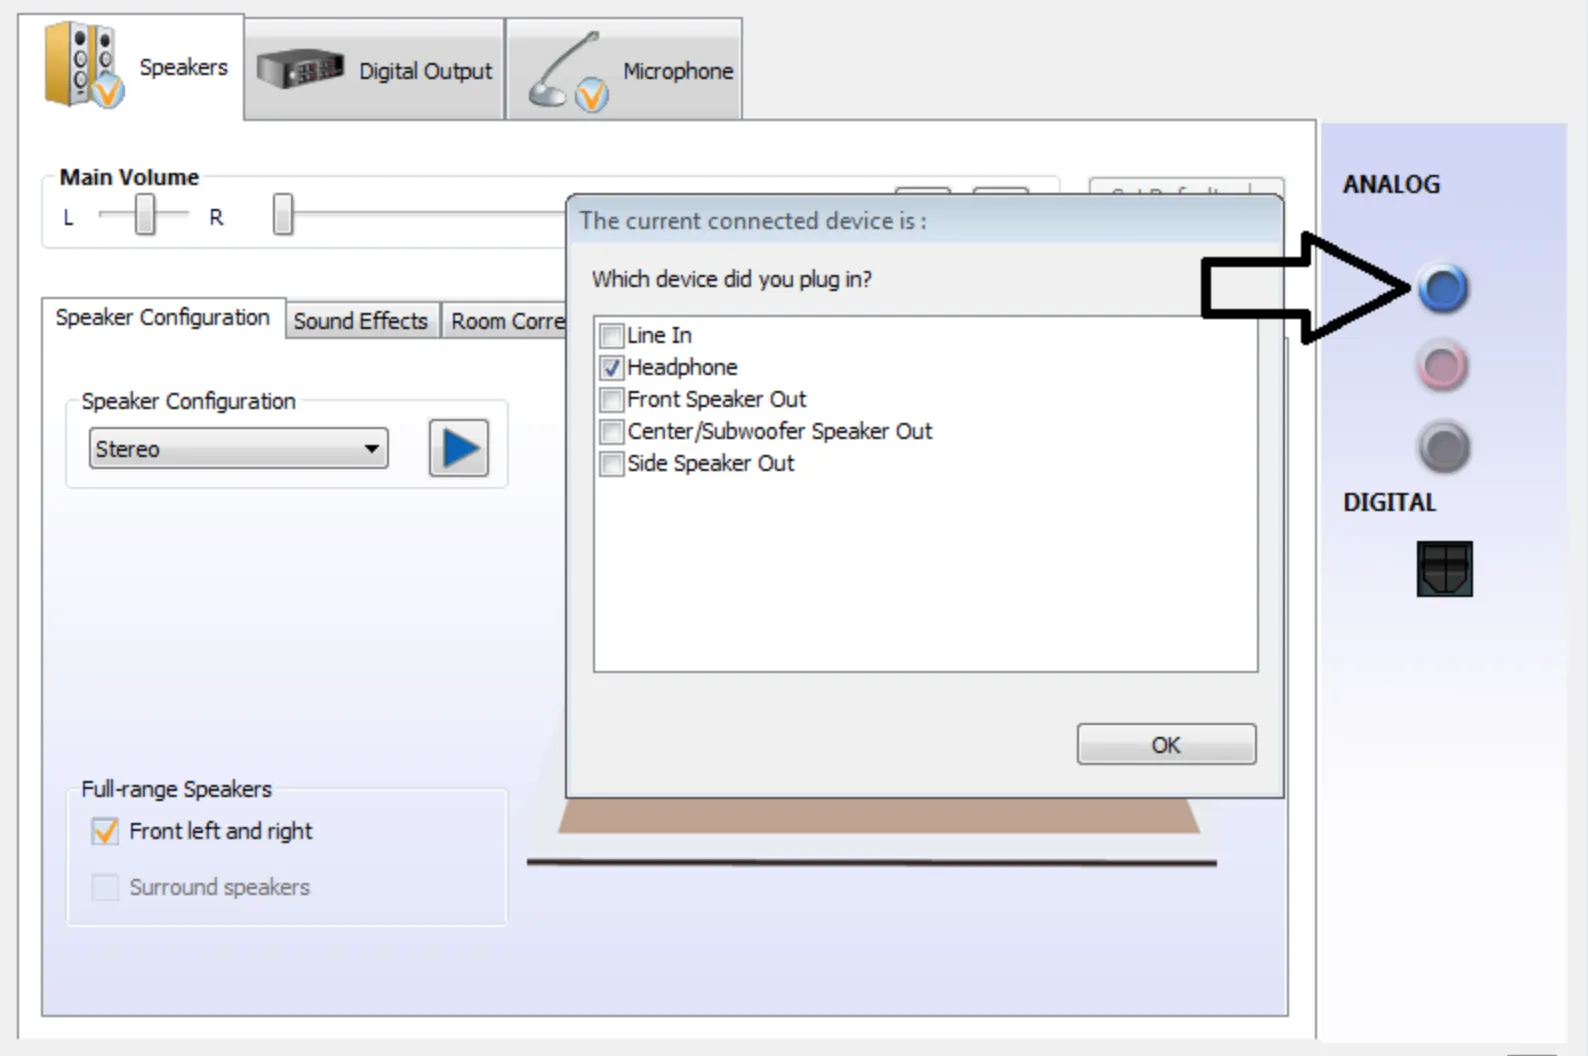Uncheck the Headphone option
The width and height of the screenshot is (1588, 1056).
click(612, 367)
